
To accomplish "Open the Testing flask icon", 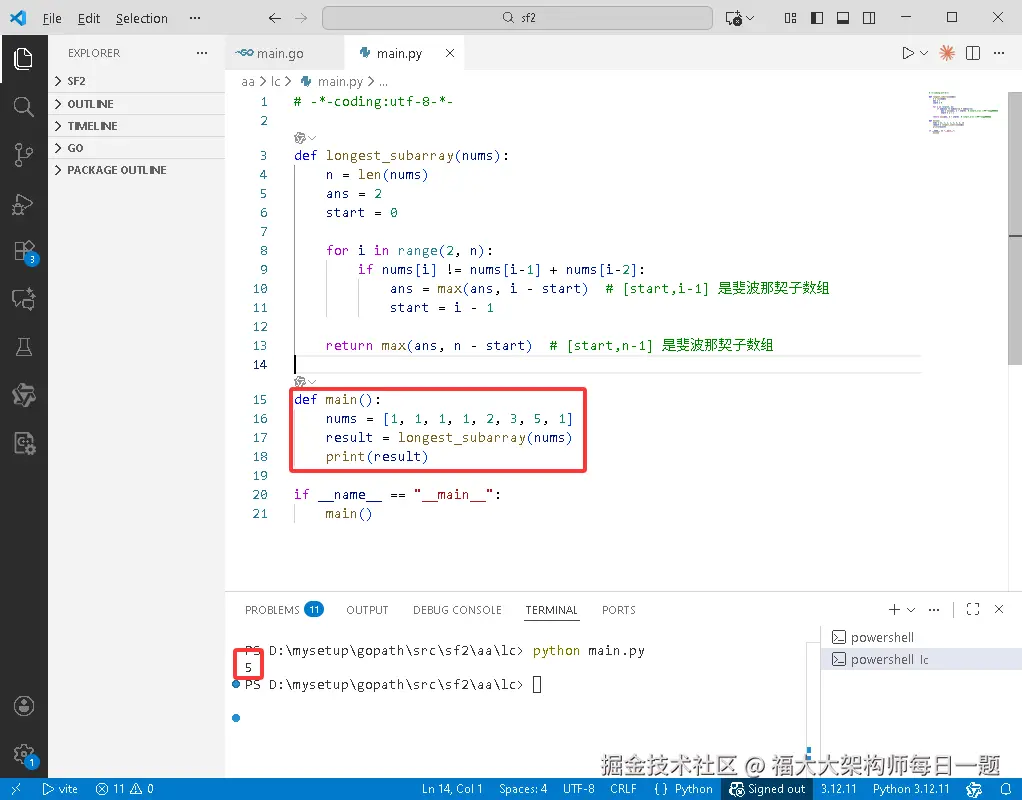I will [23, 347].
